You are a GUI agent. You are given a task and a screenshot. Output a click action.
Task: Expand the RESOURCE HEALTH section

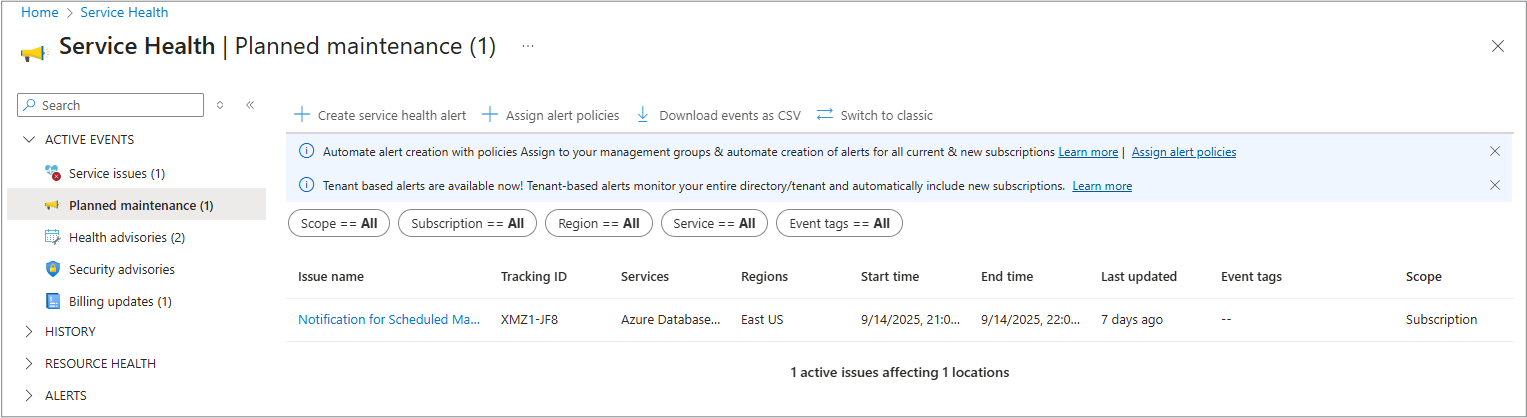tap(28, 363)
